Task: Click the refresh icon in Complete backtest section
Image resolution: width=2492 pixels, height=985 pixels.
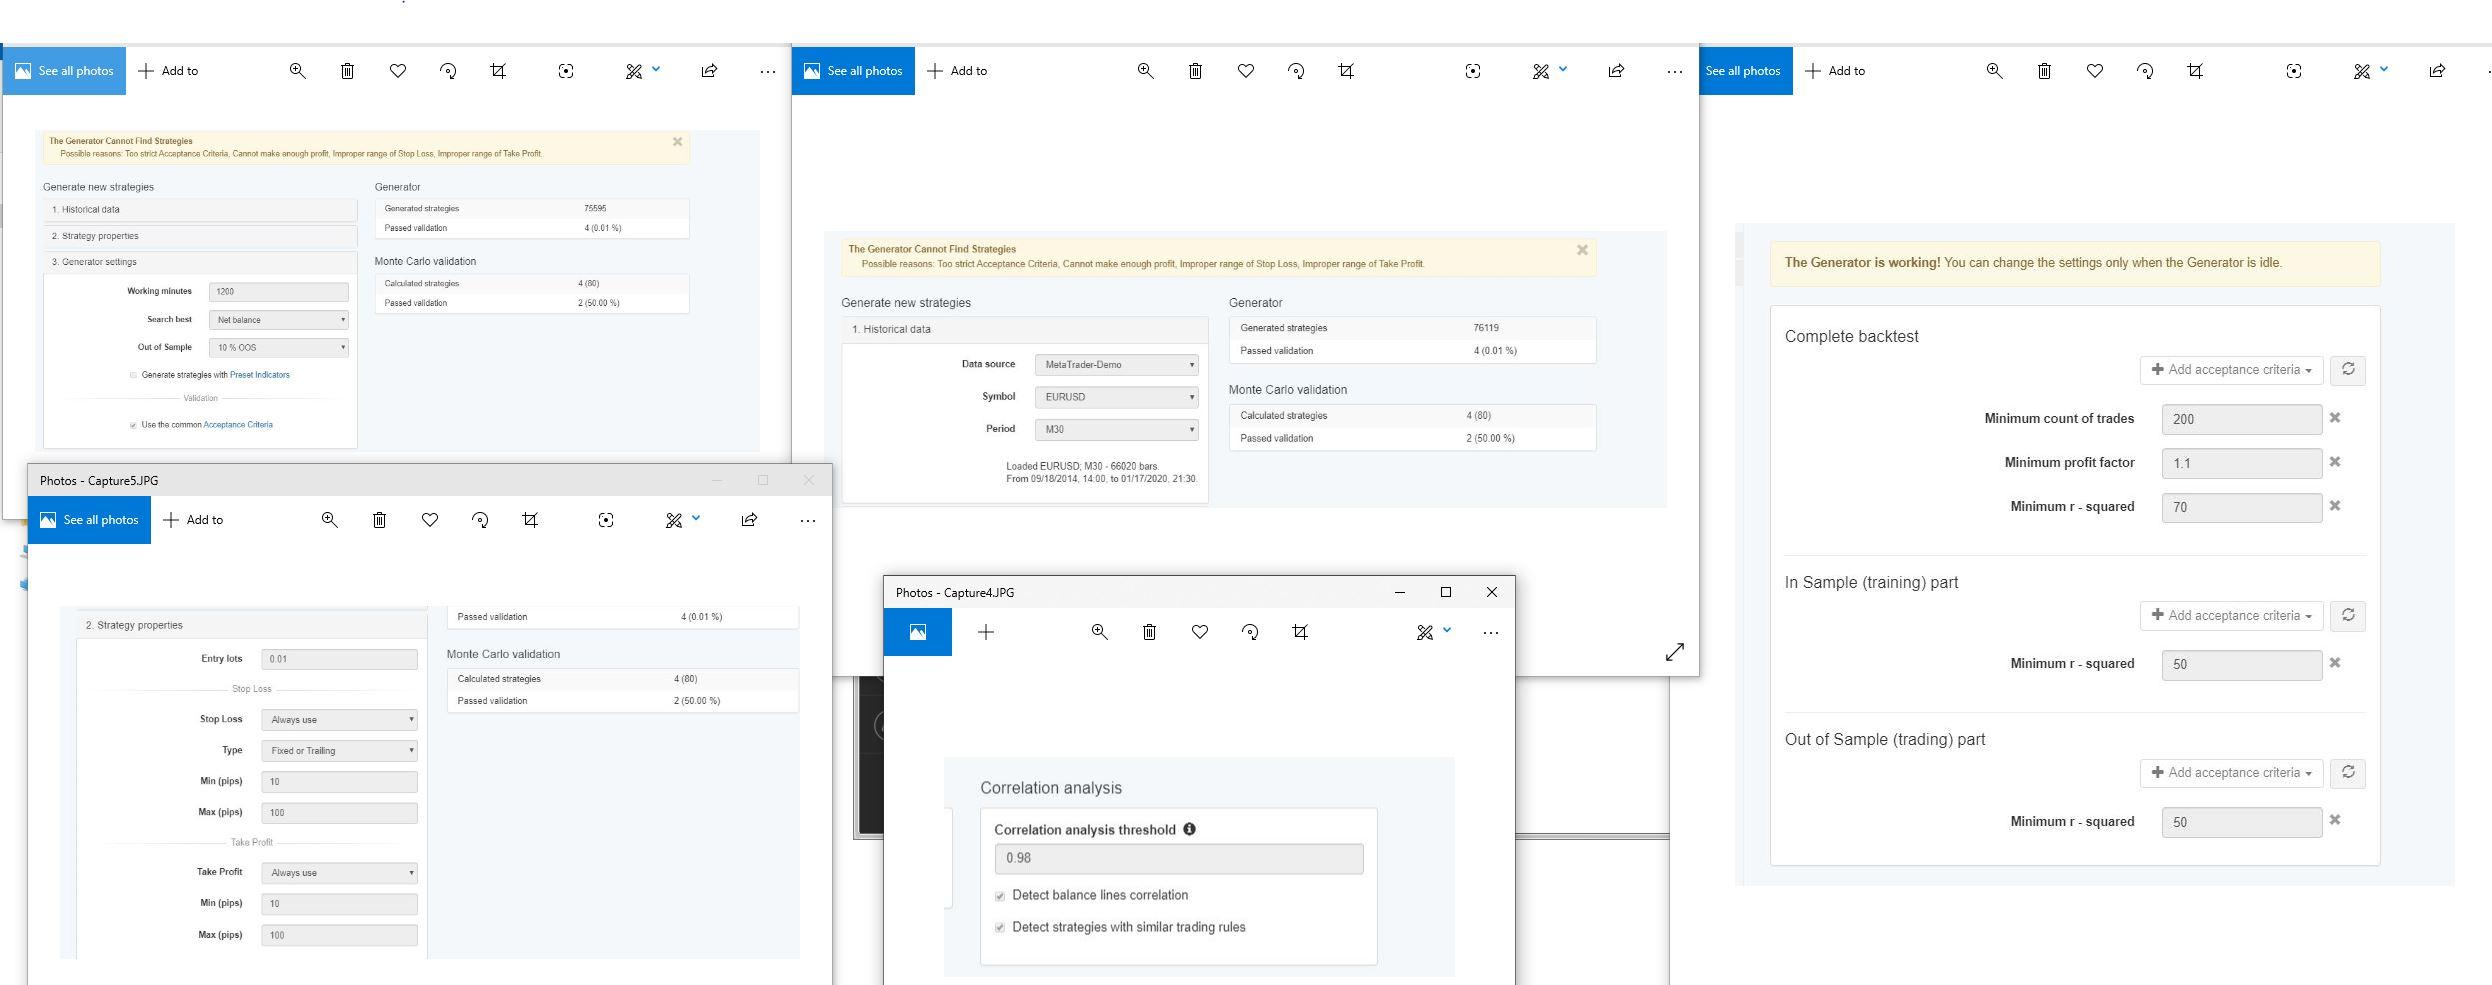Action: click(2347, 370)
